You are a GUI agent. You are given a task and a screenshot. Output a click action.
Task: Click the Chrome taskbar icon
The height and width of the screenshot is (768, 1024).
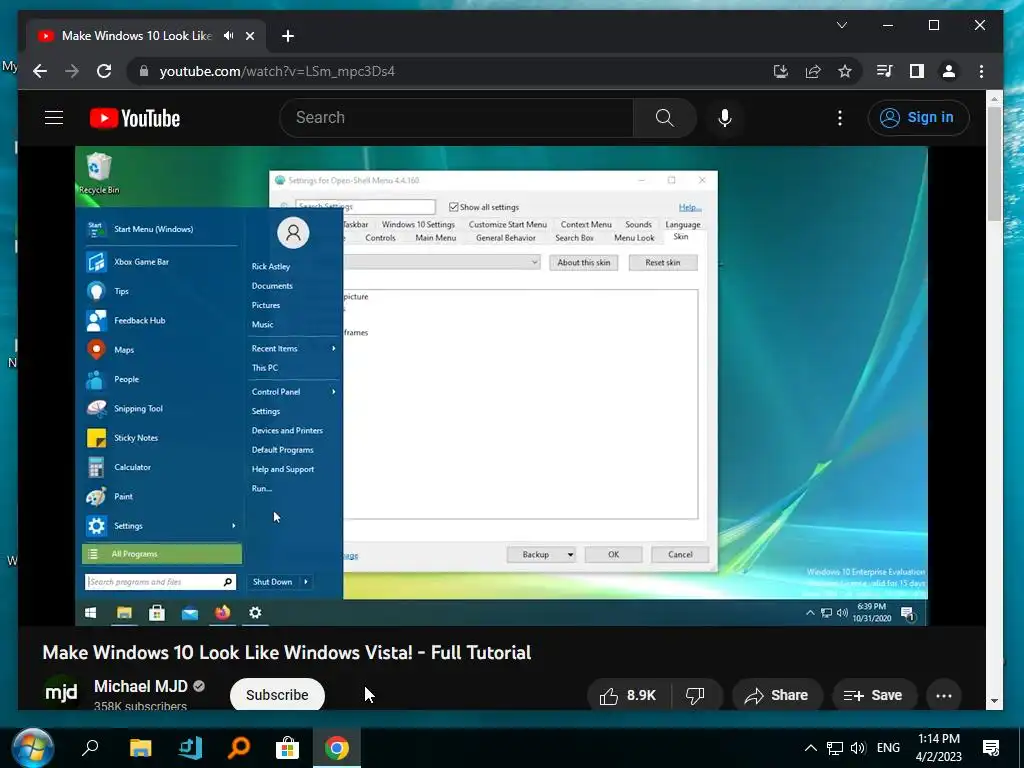[336, 748]
